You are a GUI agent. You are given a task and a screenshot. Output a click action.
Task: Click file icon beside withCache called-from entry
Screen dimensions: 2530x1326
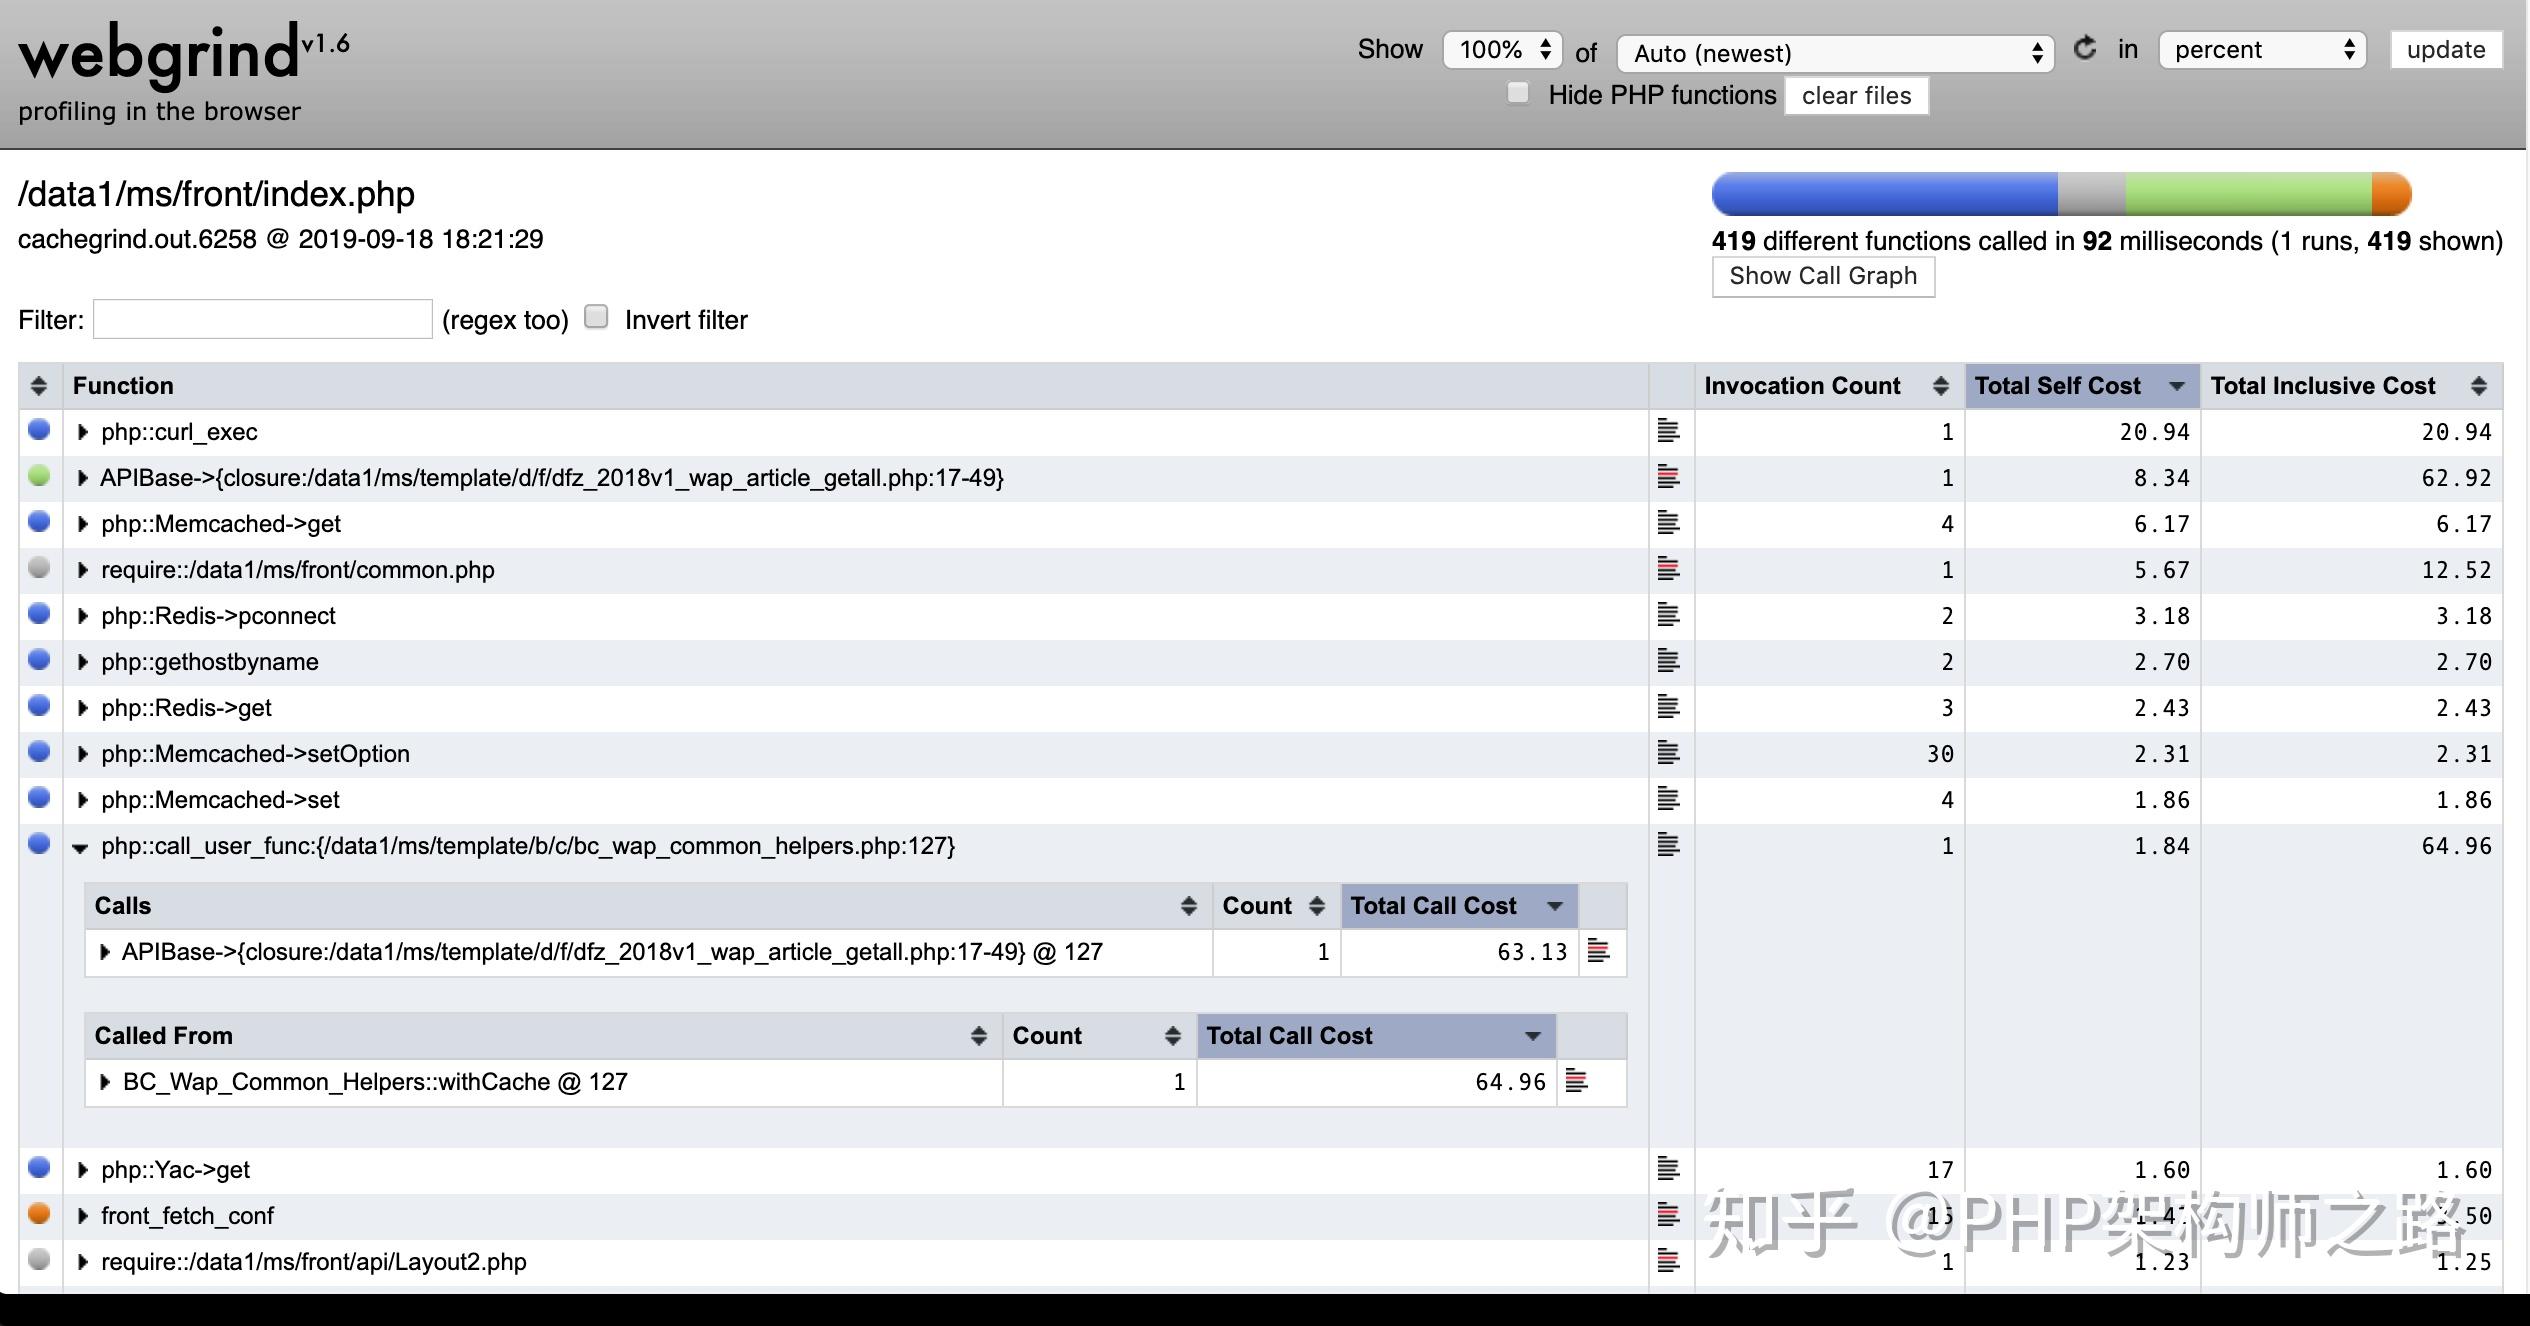pos(1577,1081)
